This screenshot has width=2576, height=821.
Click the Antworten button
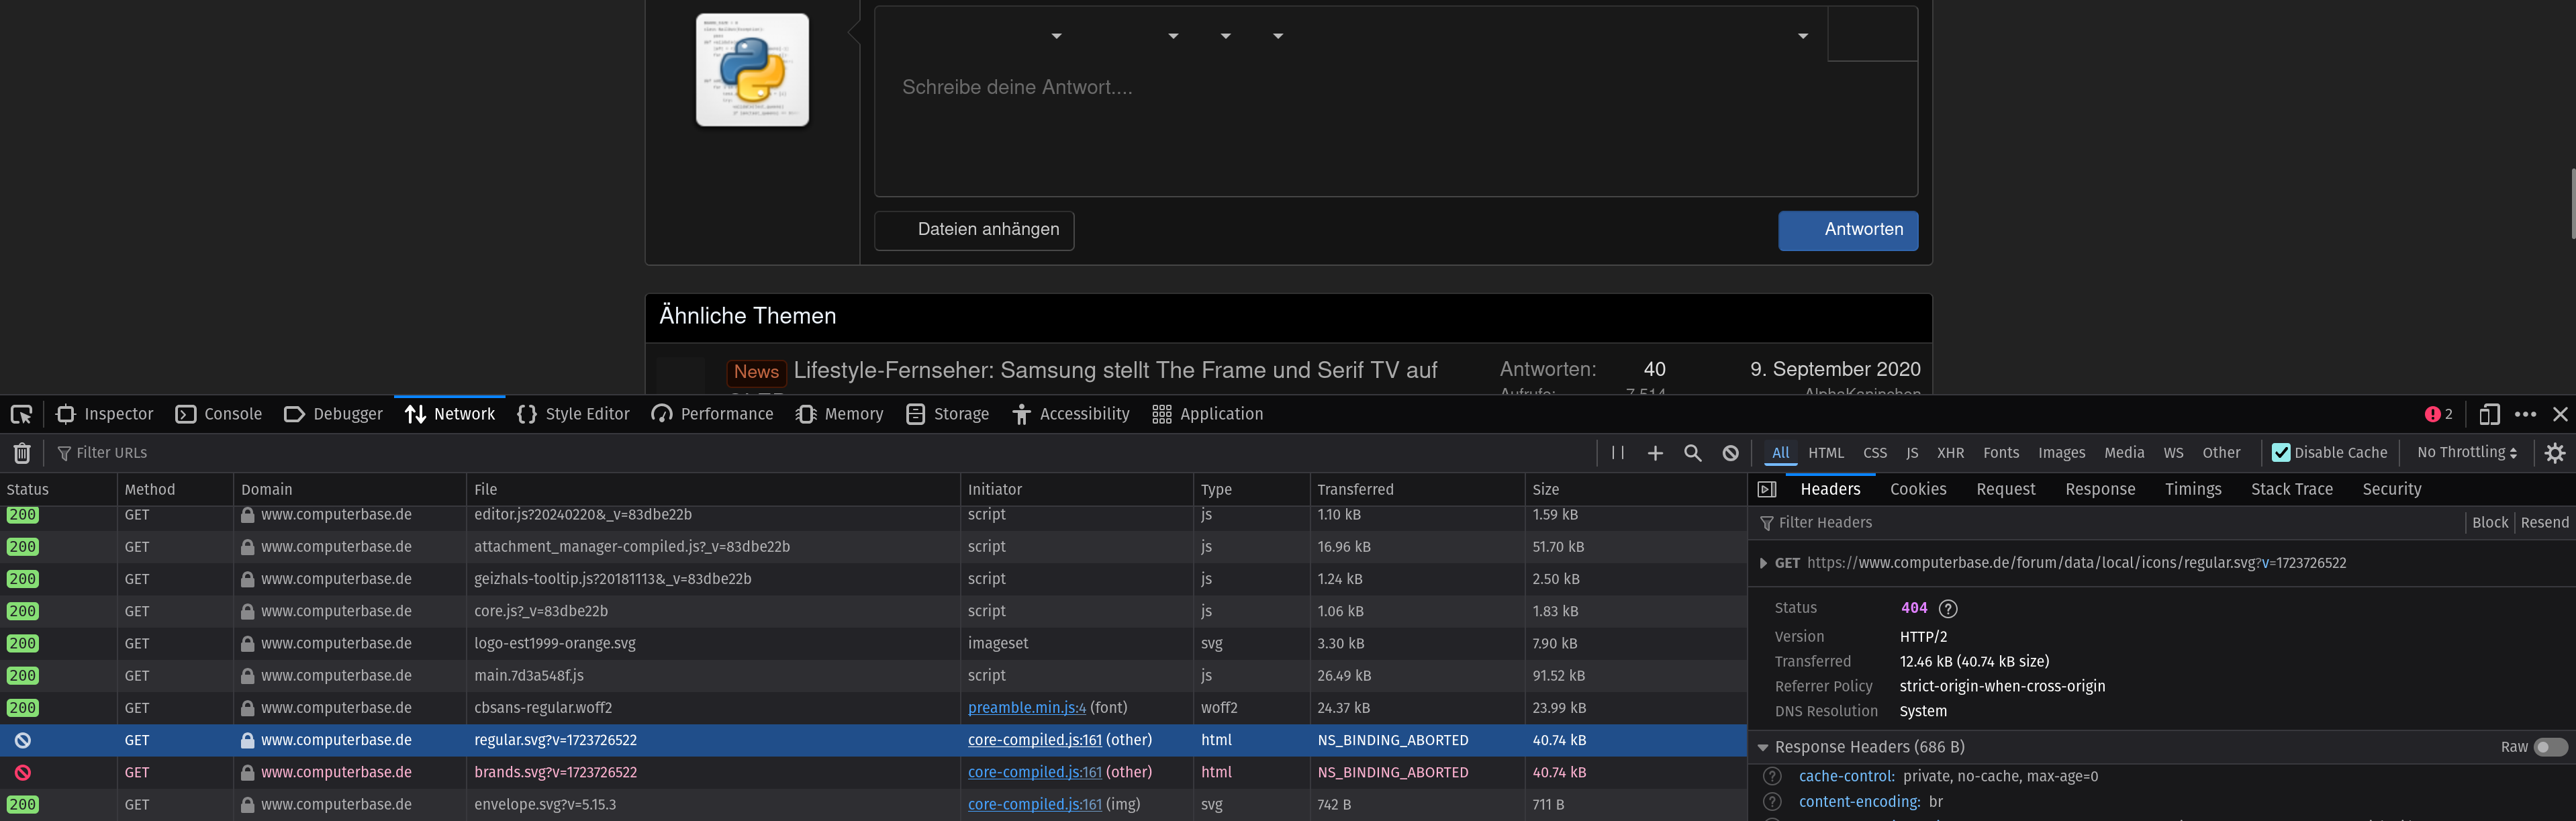coord(1847,230)
